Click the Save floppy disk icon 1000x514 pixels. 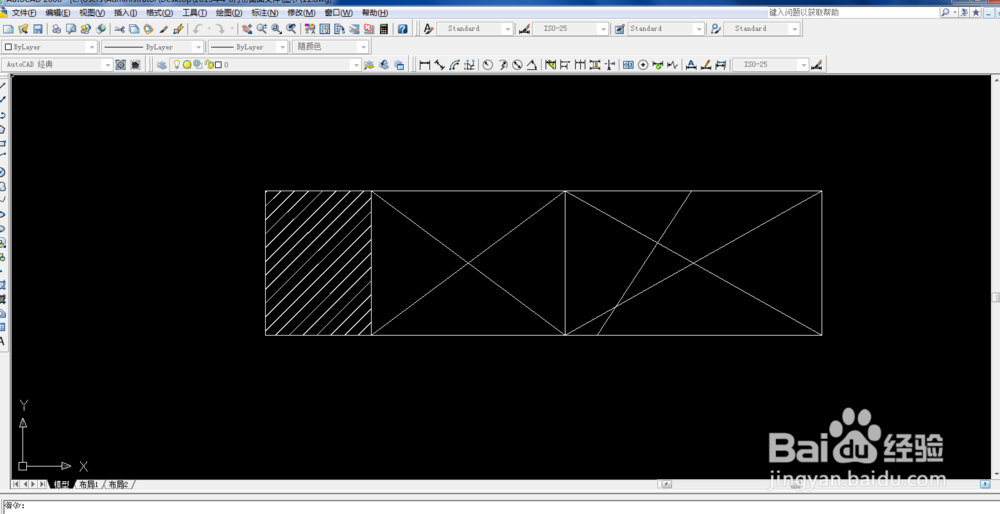(x=38, y=29)
